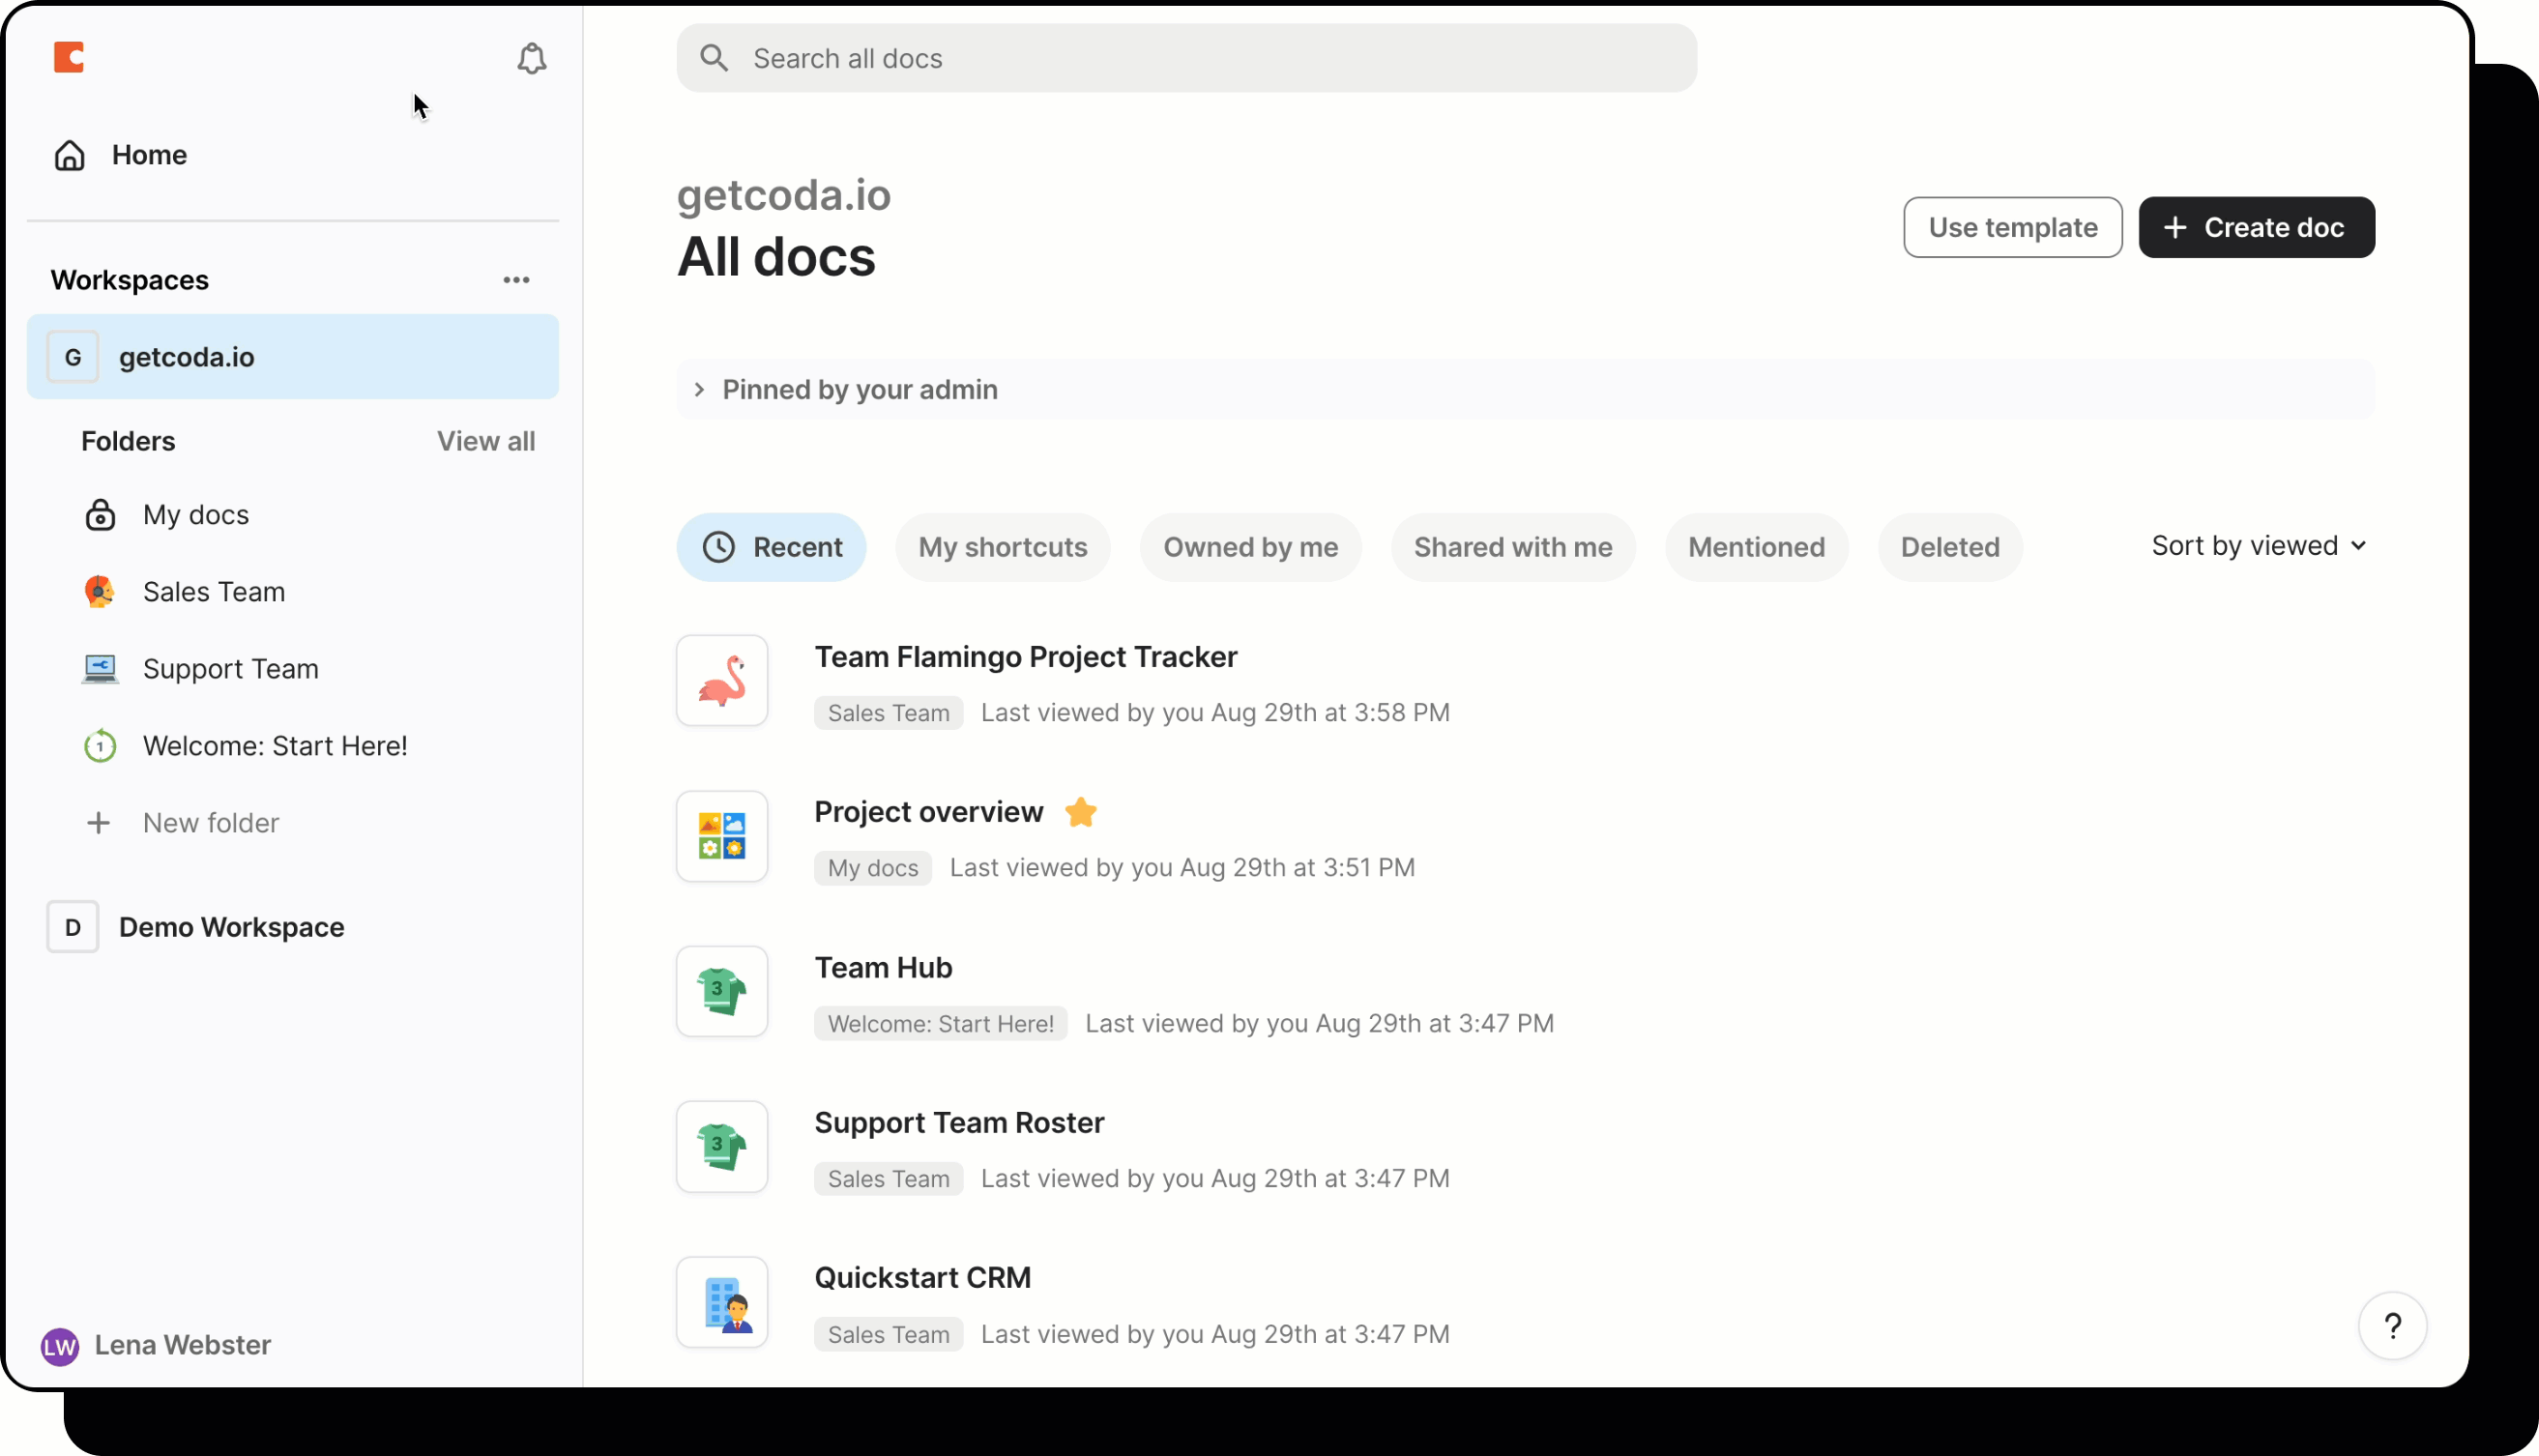
Task: Click the Coda logo in the sidebar
Action: tap(69, 57)
